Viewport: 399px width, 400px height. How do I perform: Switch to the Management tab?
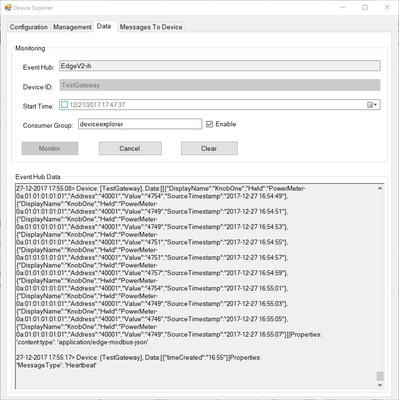point(72,27)
